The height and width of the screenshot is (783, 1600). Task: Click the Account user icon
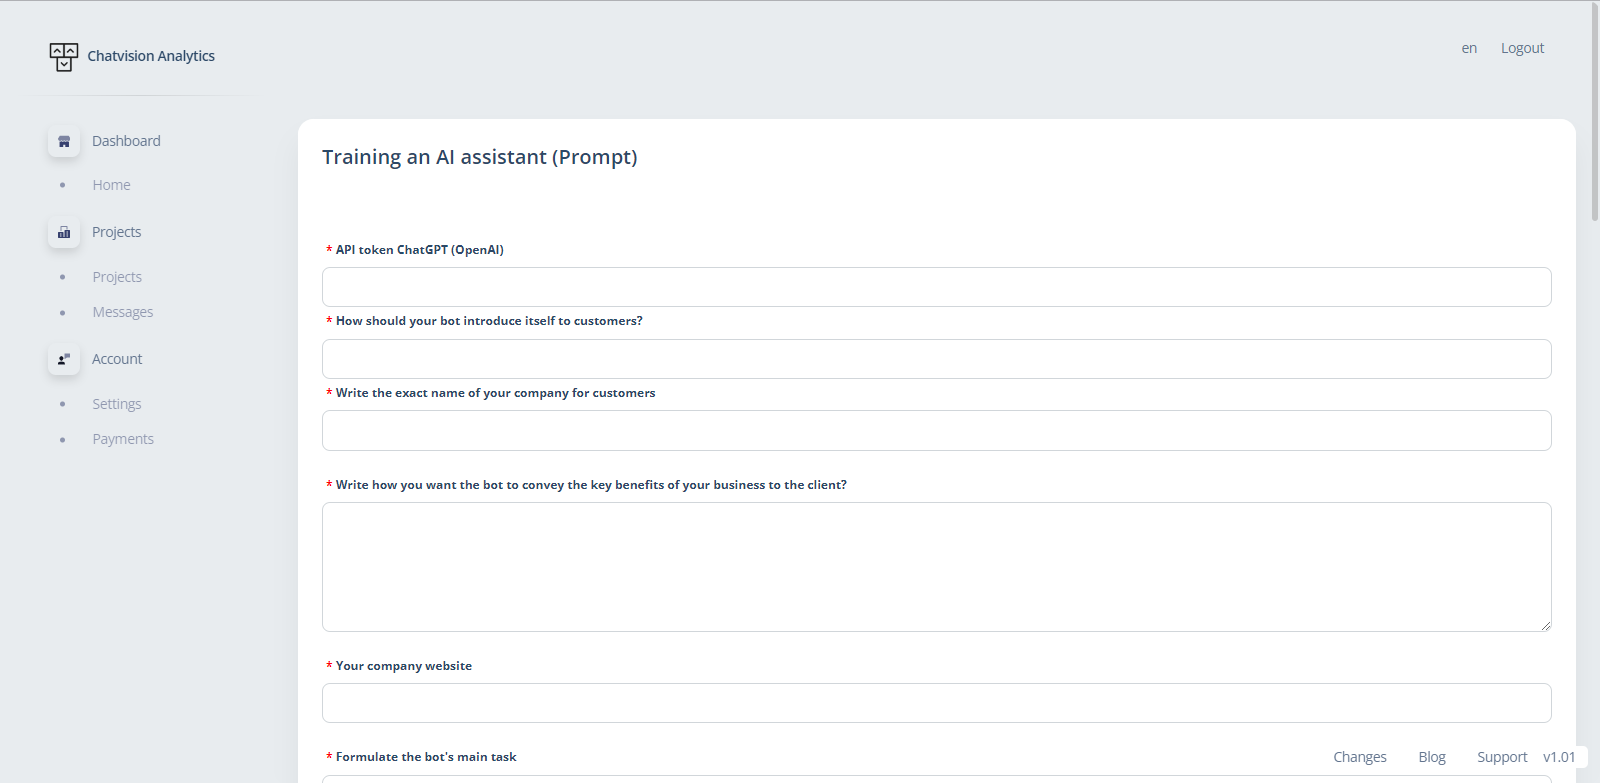tap(64, 359)
